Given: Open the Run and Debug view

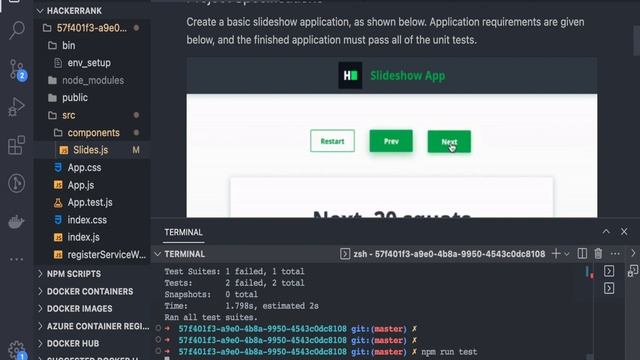Looking at the screenshot, I should [16, 107].
